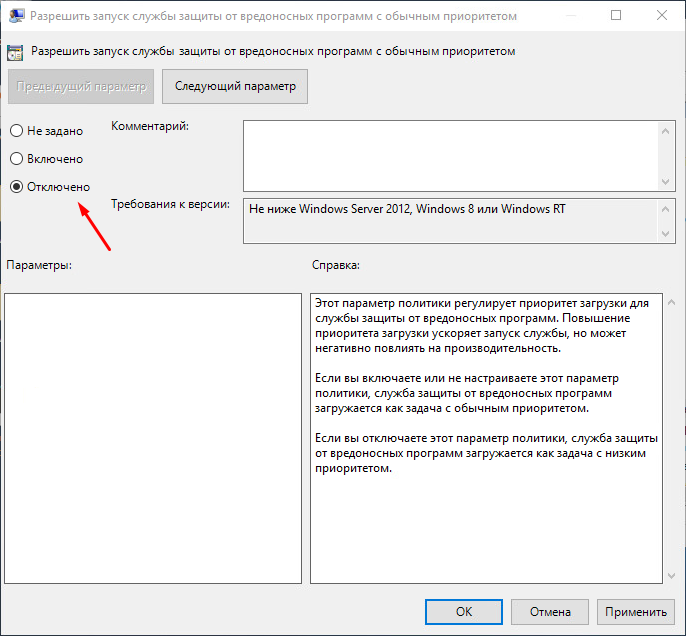Choose the "Отключено" radio button
This screenshot has width=686, height=636.
pos(17,187)
